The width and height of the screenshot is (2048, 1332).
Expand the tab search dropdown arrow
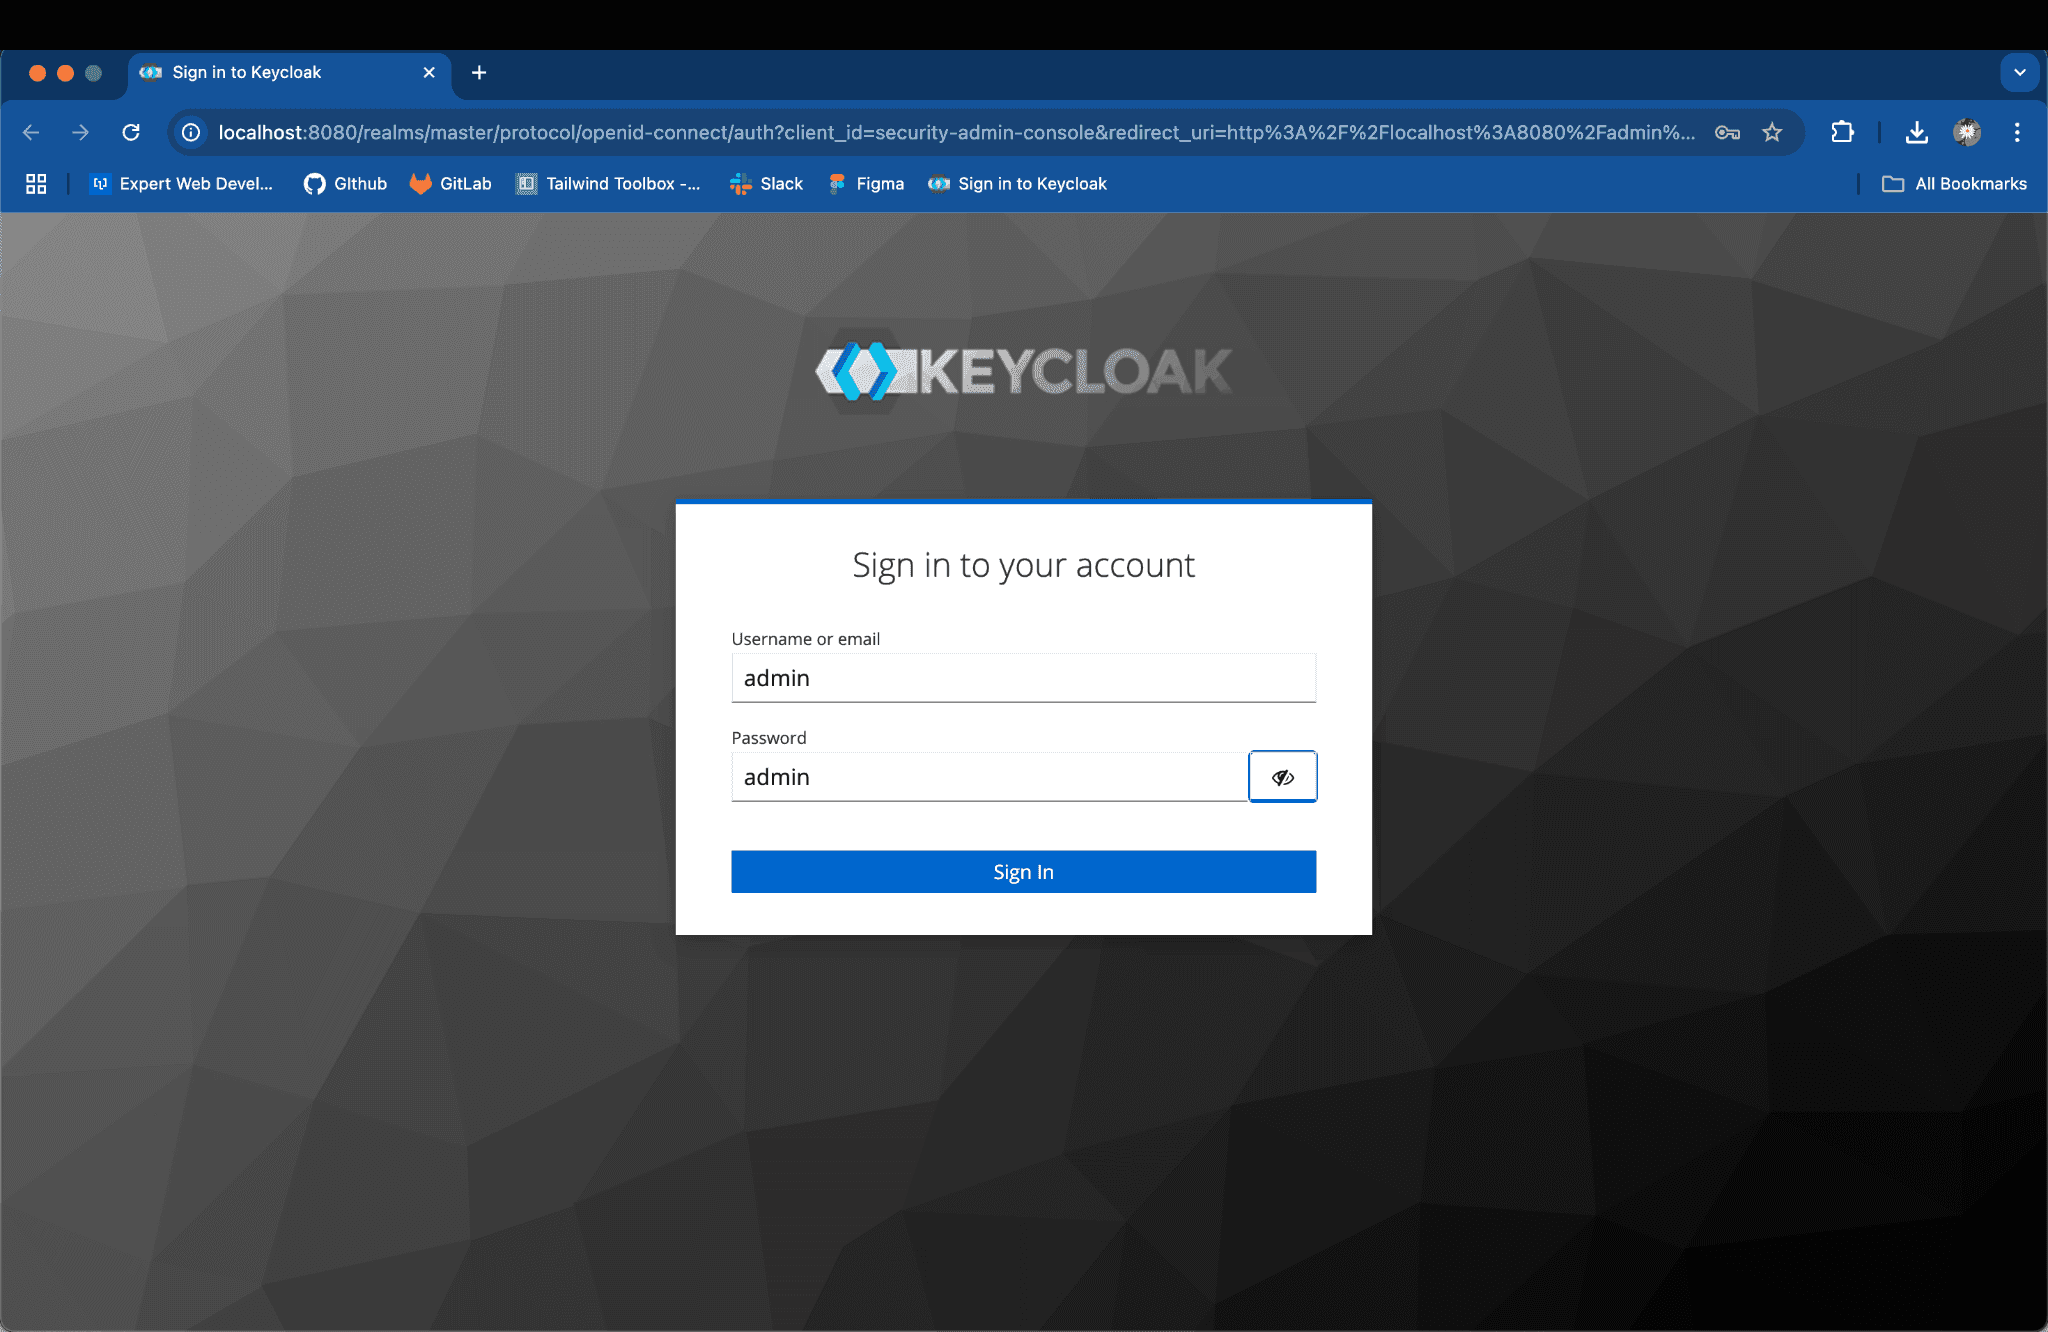tap(2019, 72)
